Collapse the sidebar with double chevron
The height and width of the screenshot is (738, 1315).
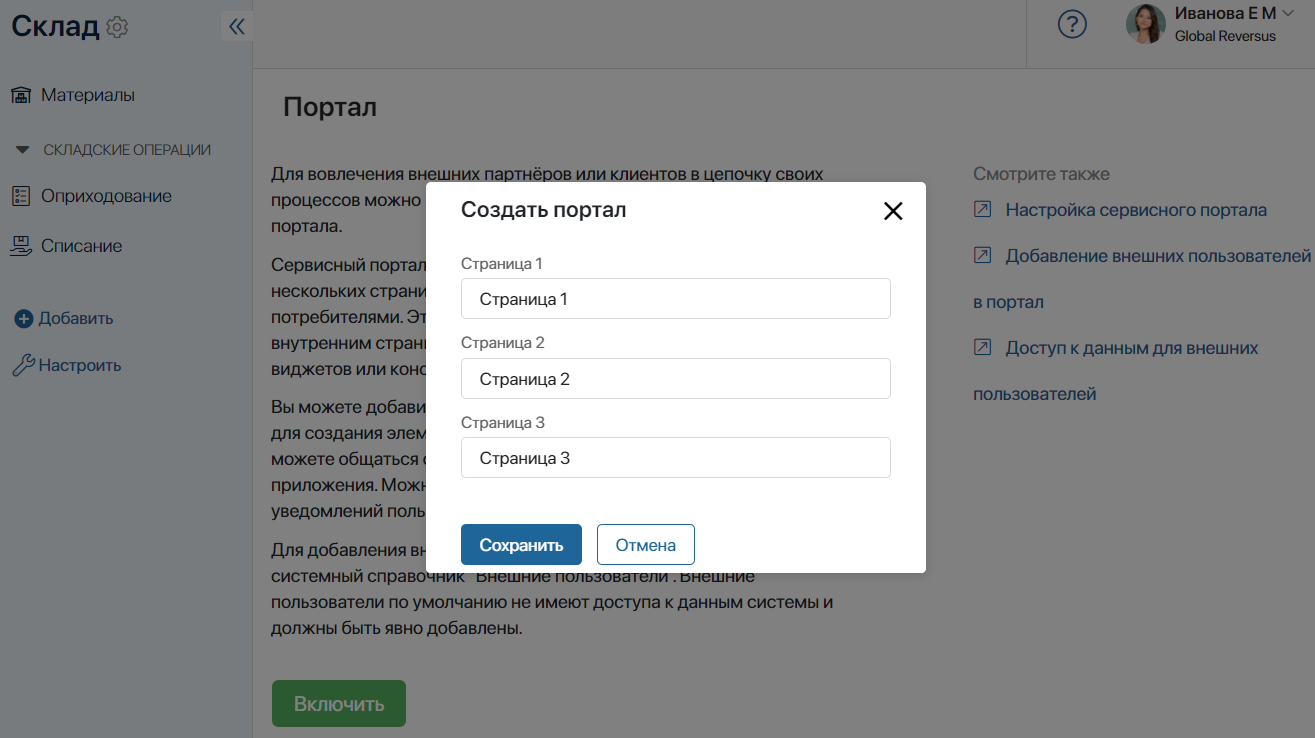click(x=237, y=27)
